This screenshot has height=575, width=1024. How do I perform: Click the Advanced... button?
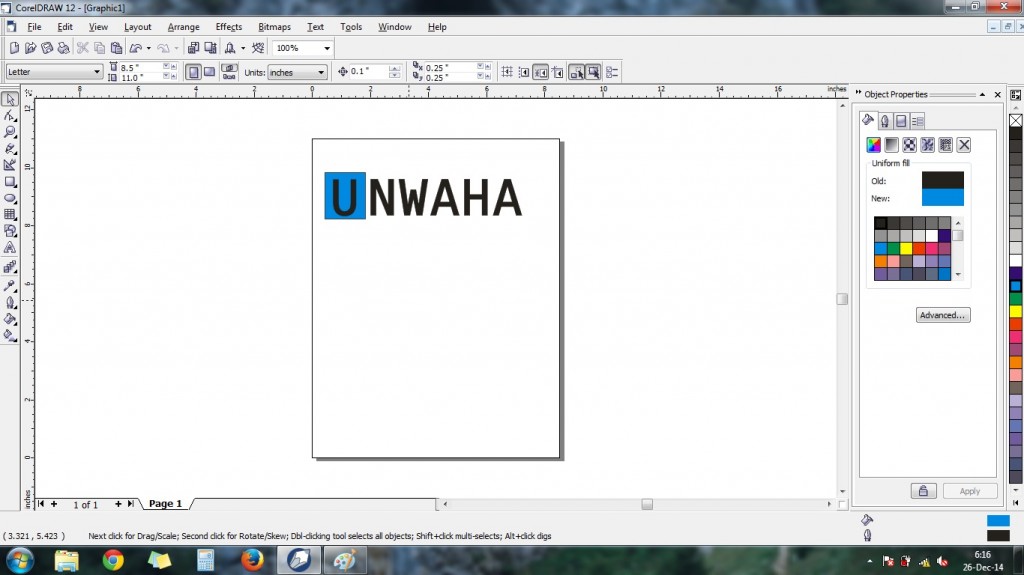pos(942,315)
